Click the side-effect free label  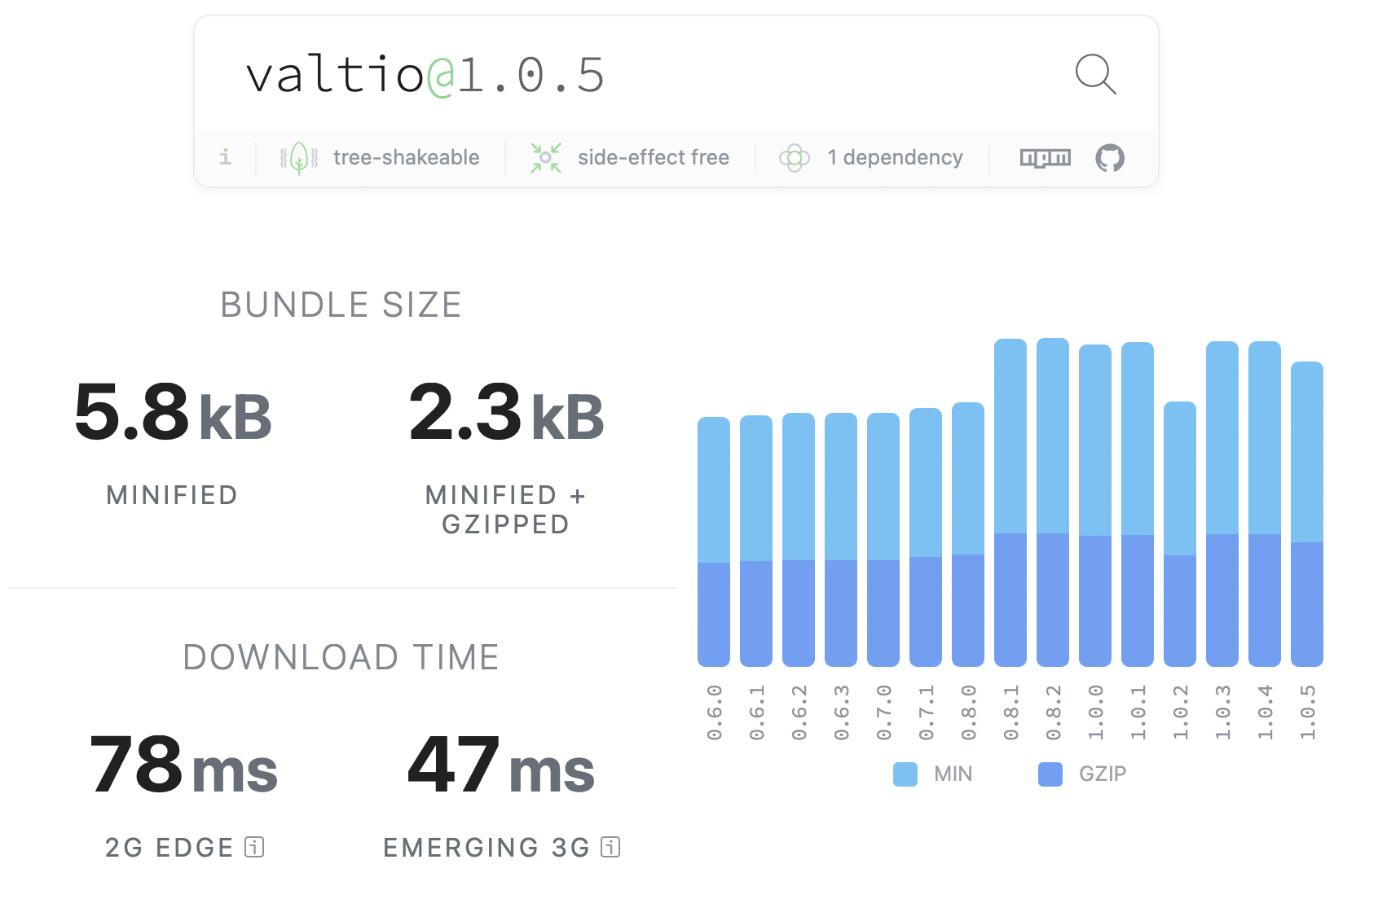pyautogui.click(x=654, y=158)
